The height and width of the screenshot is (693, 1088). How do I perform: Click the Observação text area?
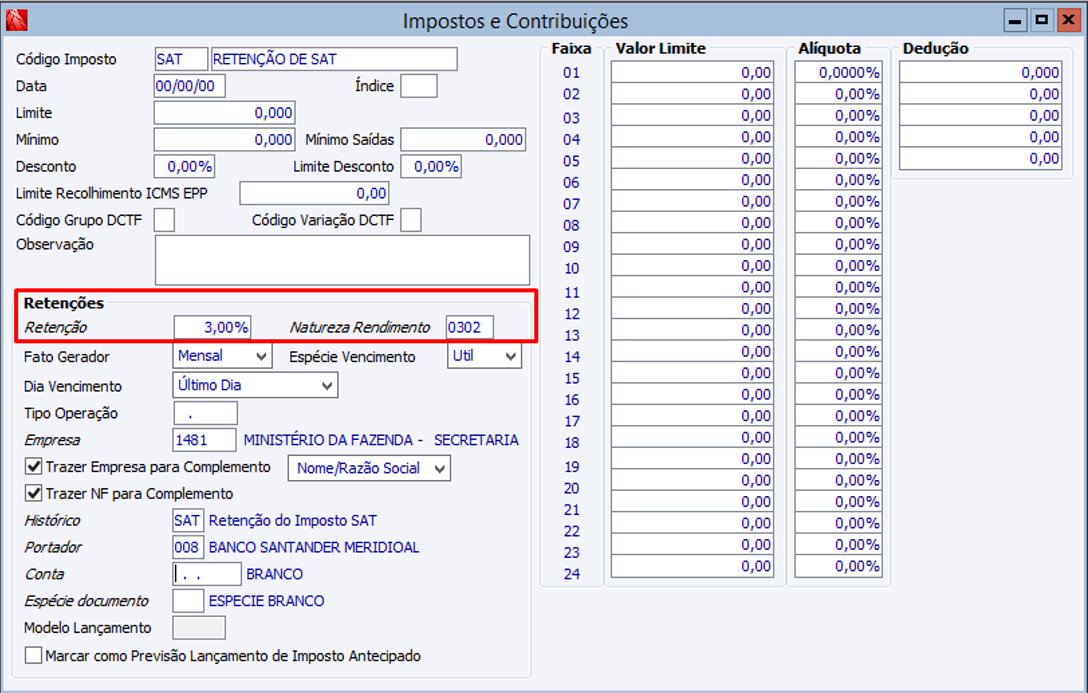tap(342, 260)
